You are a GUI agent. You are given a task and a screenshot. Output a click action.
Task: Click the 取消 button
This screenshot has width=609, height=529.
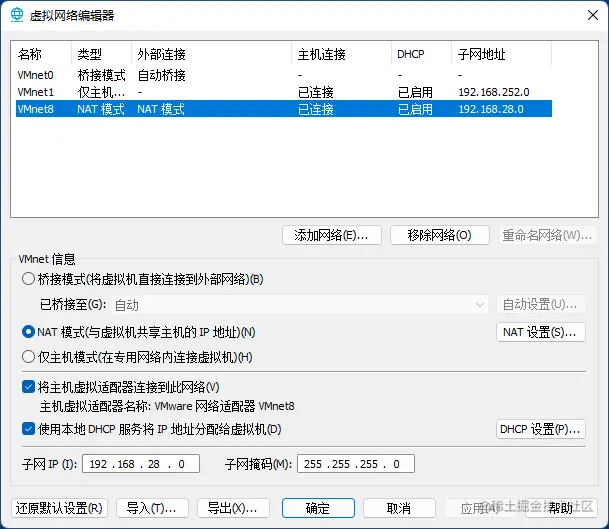[x=399, y=508]
